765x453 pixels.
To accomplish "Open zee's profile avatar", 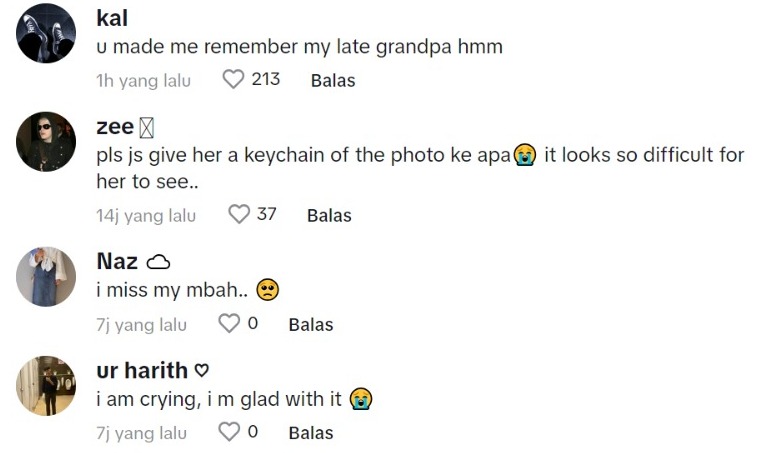I will pos(46,141).
